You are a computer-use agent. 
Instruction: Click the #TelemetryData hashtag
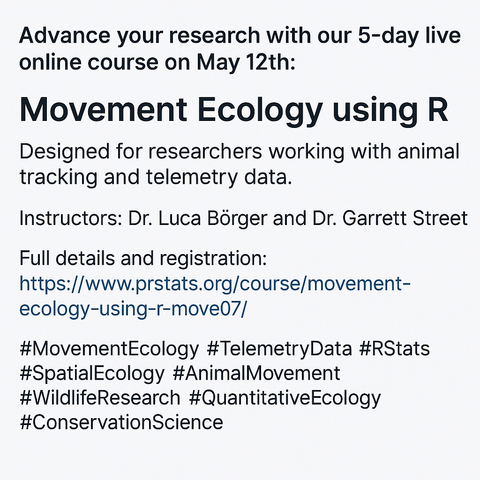point(279,349)
